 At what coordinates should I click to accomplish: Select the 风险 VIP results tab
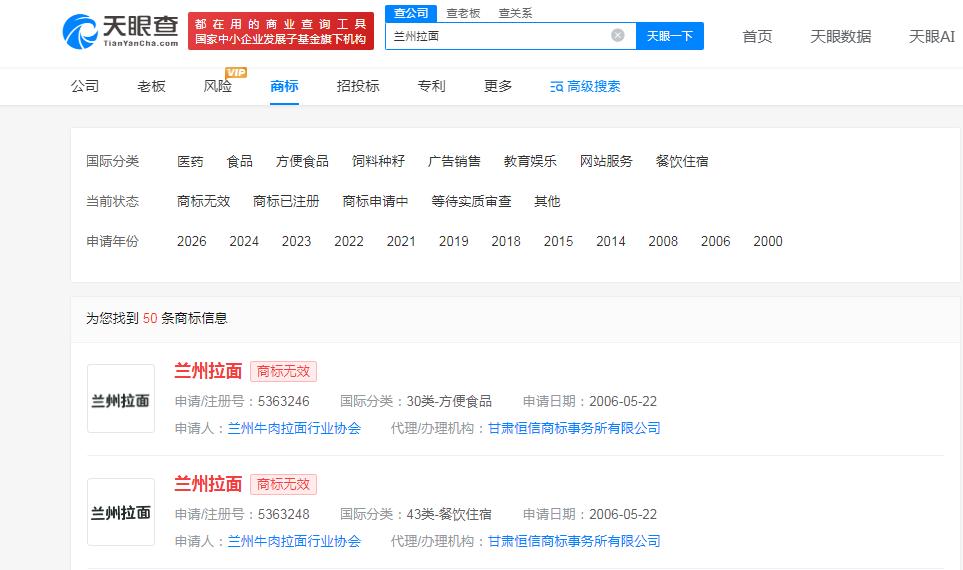click(x=218, y=86)
